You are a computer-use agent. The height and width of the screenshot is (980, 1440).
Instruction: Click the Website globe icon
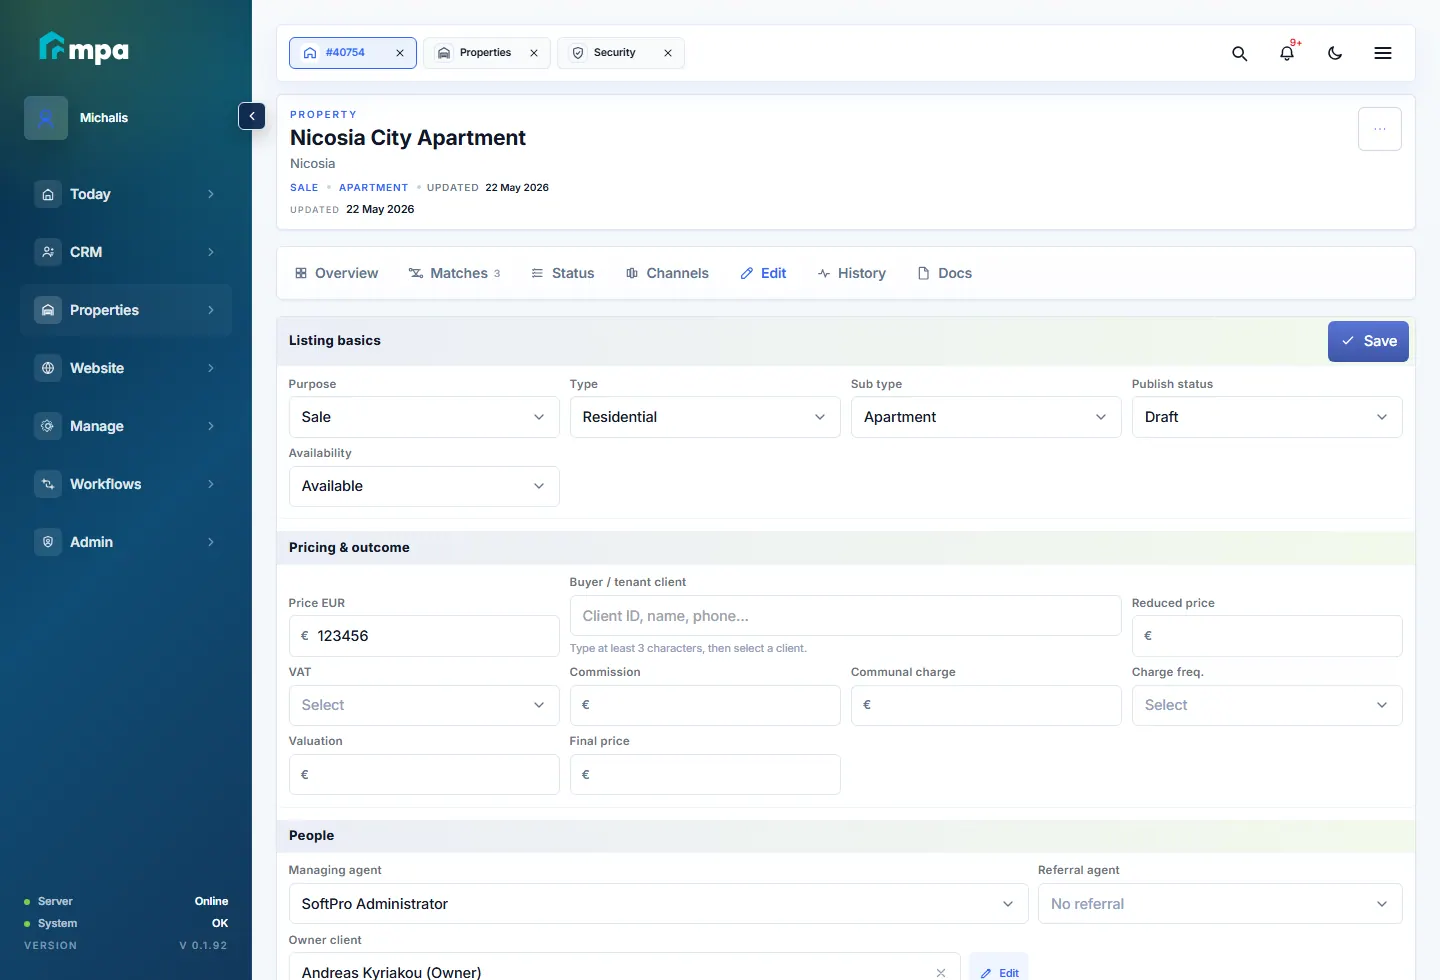pos(48,368)
